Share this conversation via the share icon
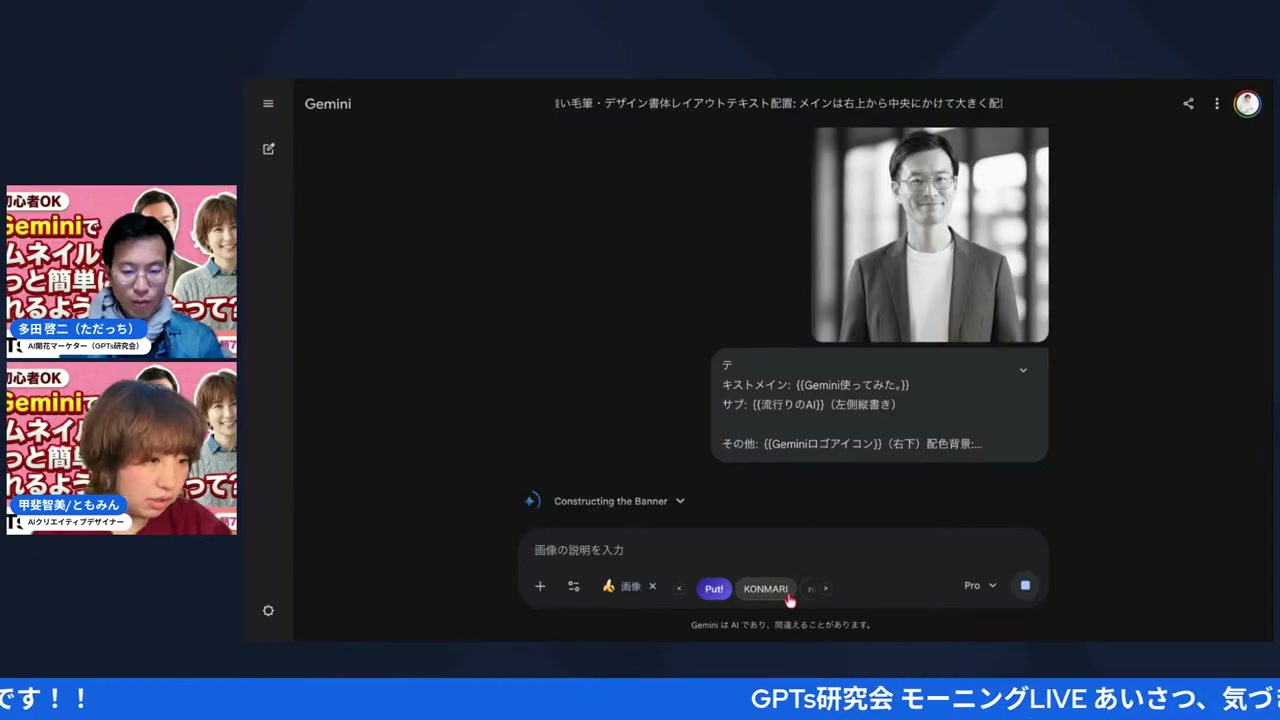This screenshot has height=720, width=1280. [x=1188, y=103]
